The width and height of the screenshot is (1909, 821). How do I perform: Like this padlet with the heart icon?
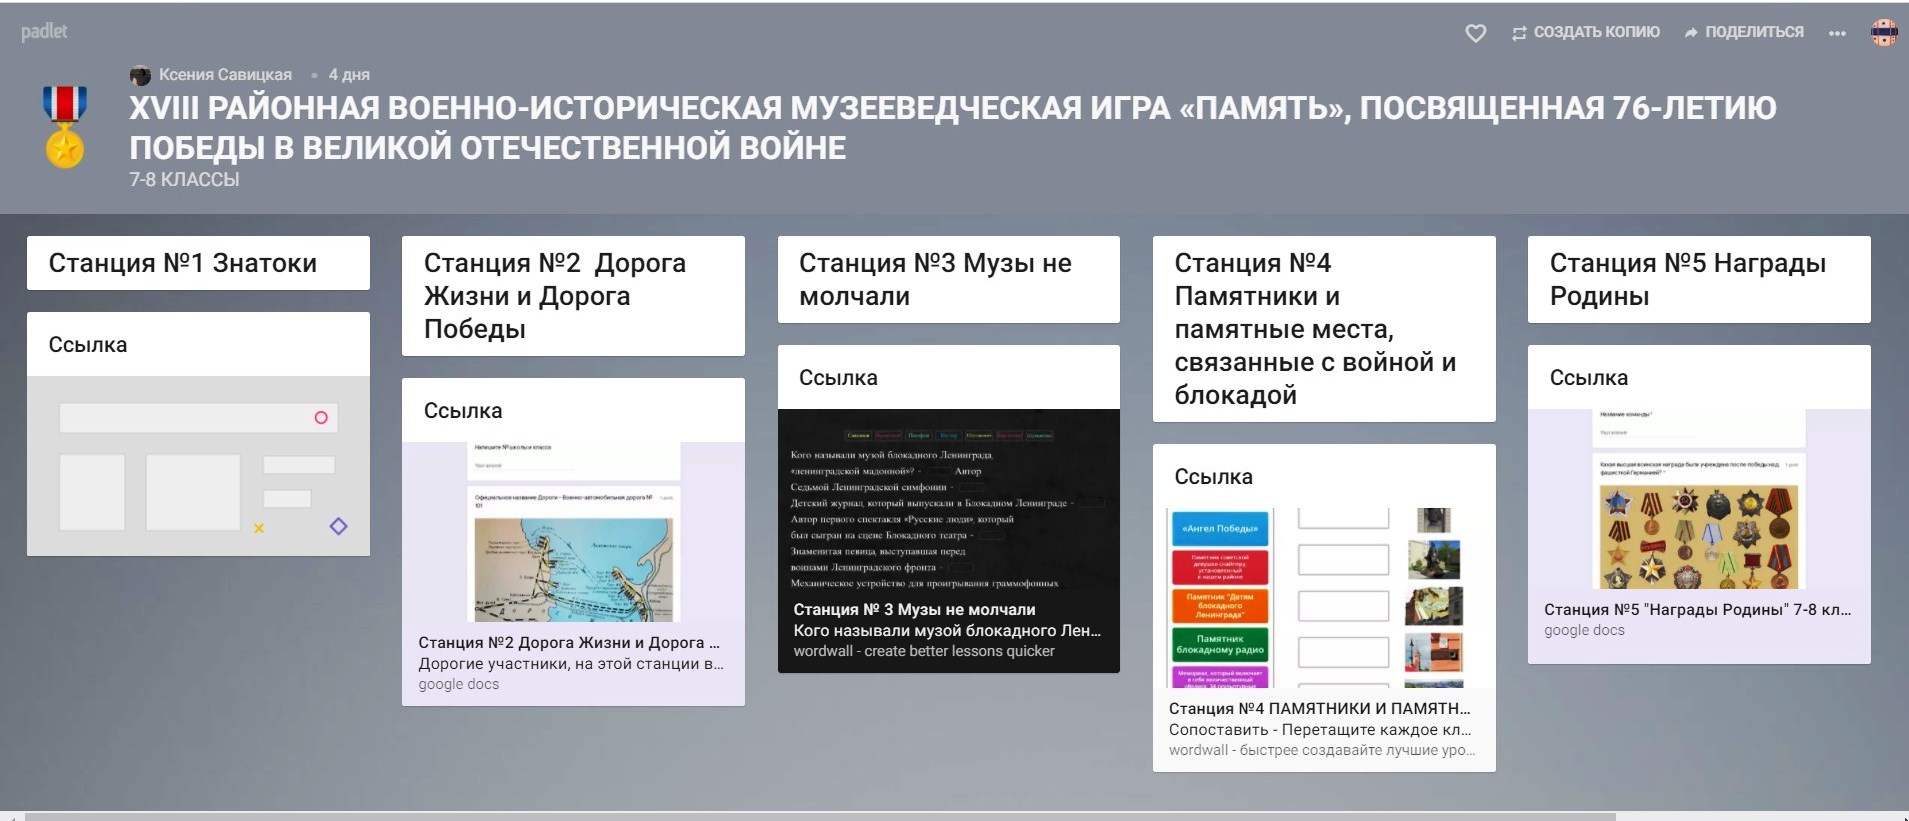[x=1475, y=33]
